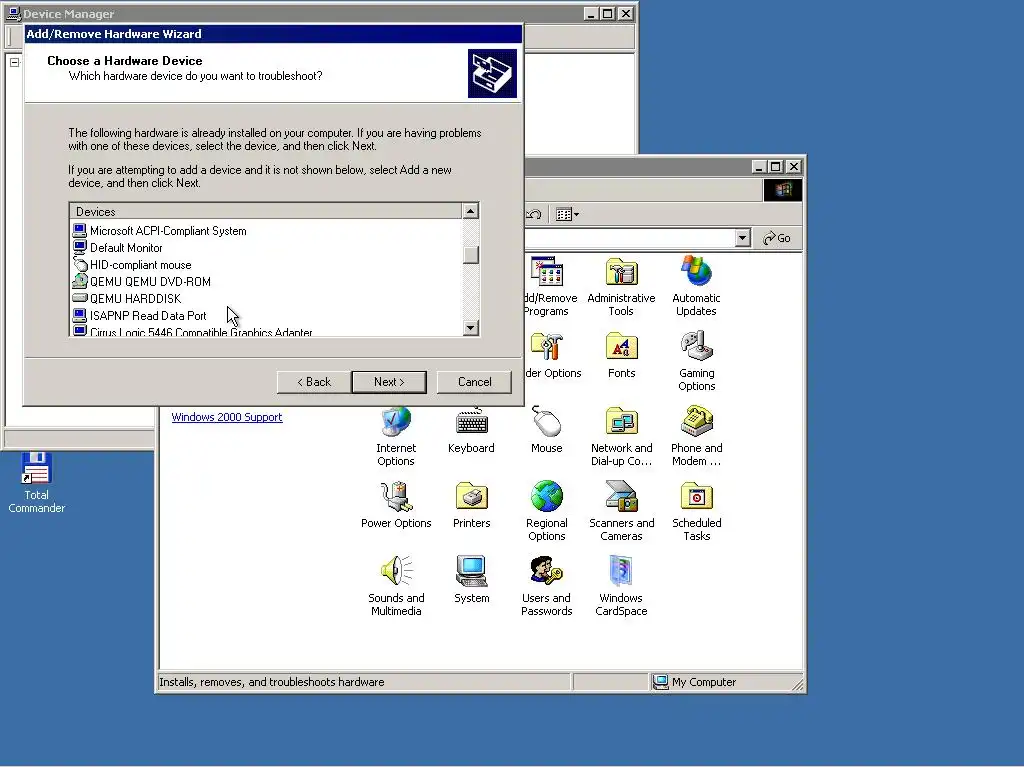Open Regional Options icon
The height and width of the screenshot is (768, 1024).
(547, 511)
